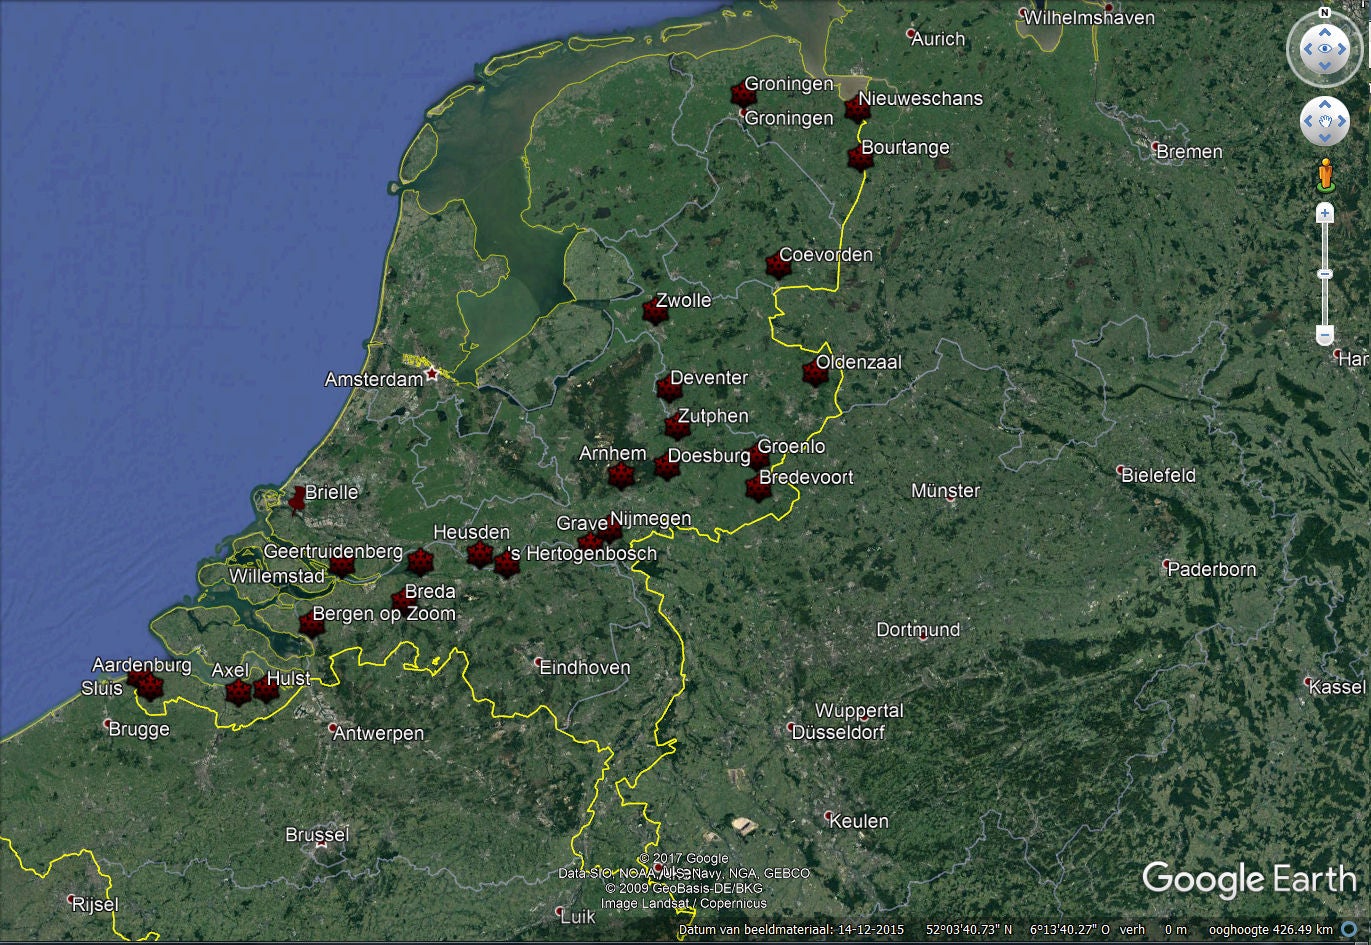Select the Arnhem fortress placemark
This screenshot has width=1371, height=945.
click(x=621, y=474)
